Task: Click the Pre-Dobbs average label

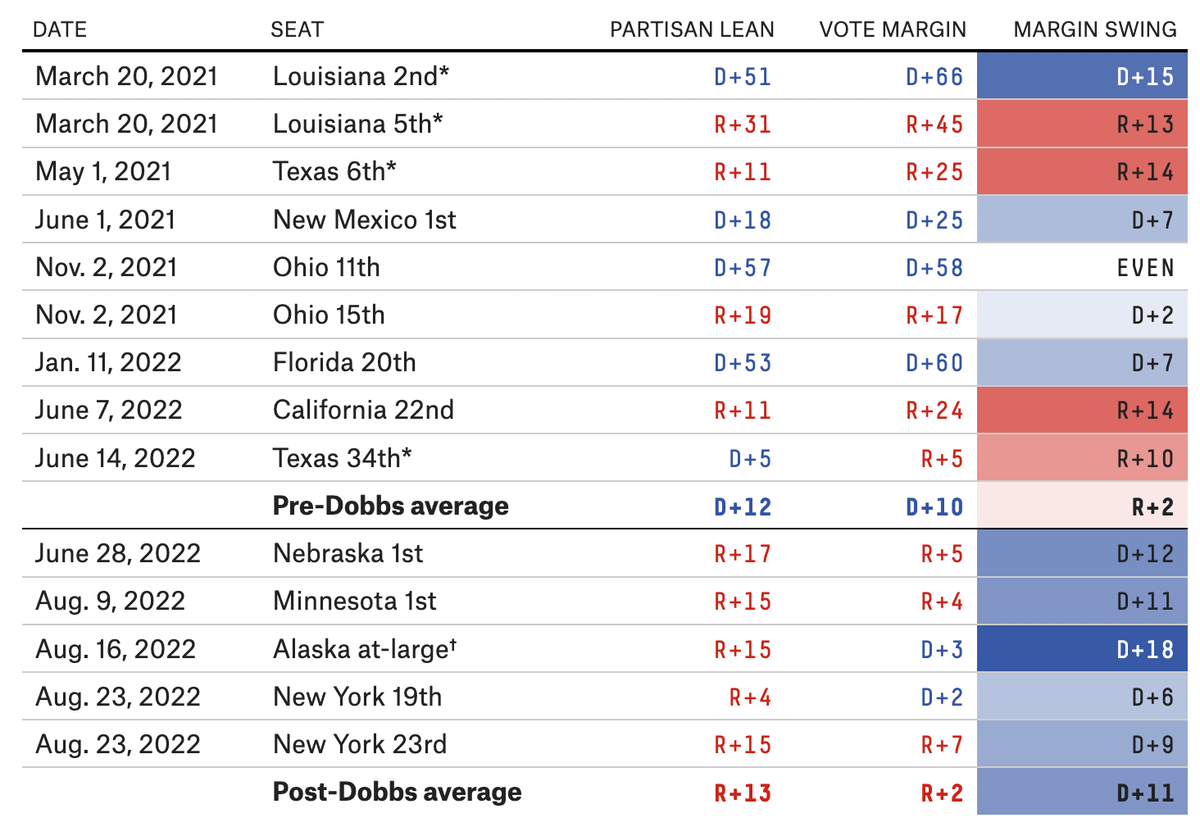Action: point(390,506)
